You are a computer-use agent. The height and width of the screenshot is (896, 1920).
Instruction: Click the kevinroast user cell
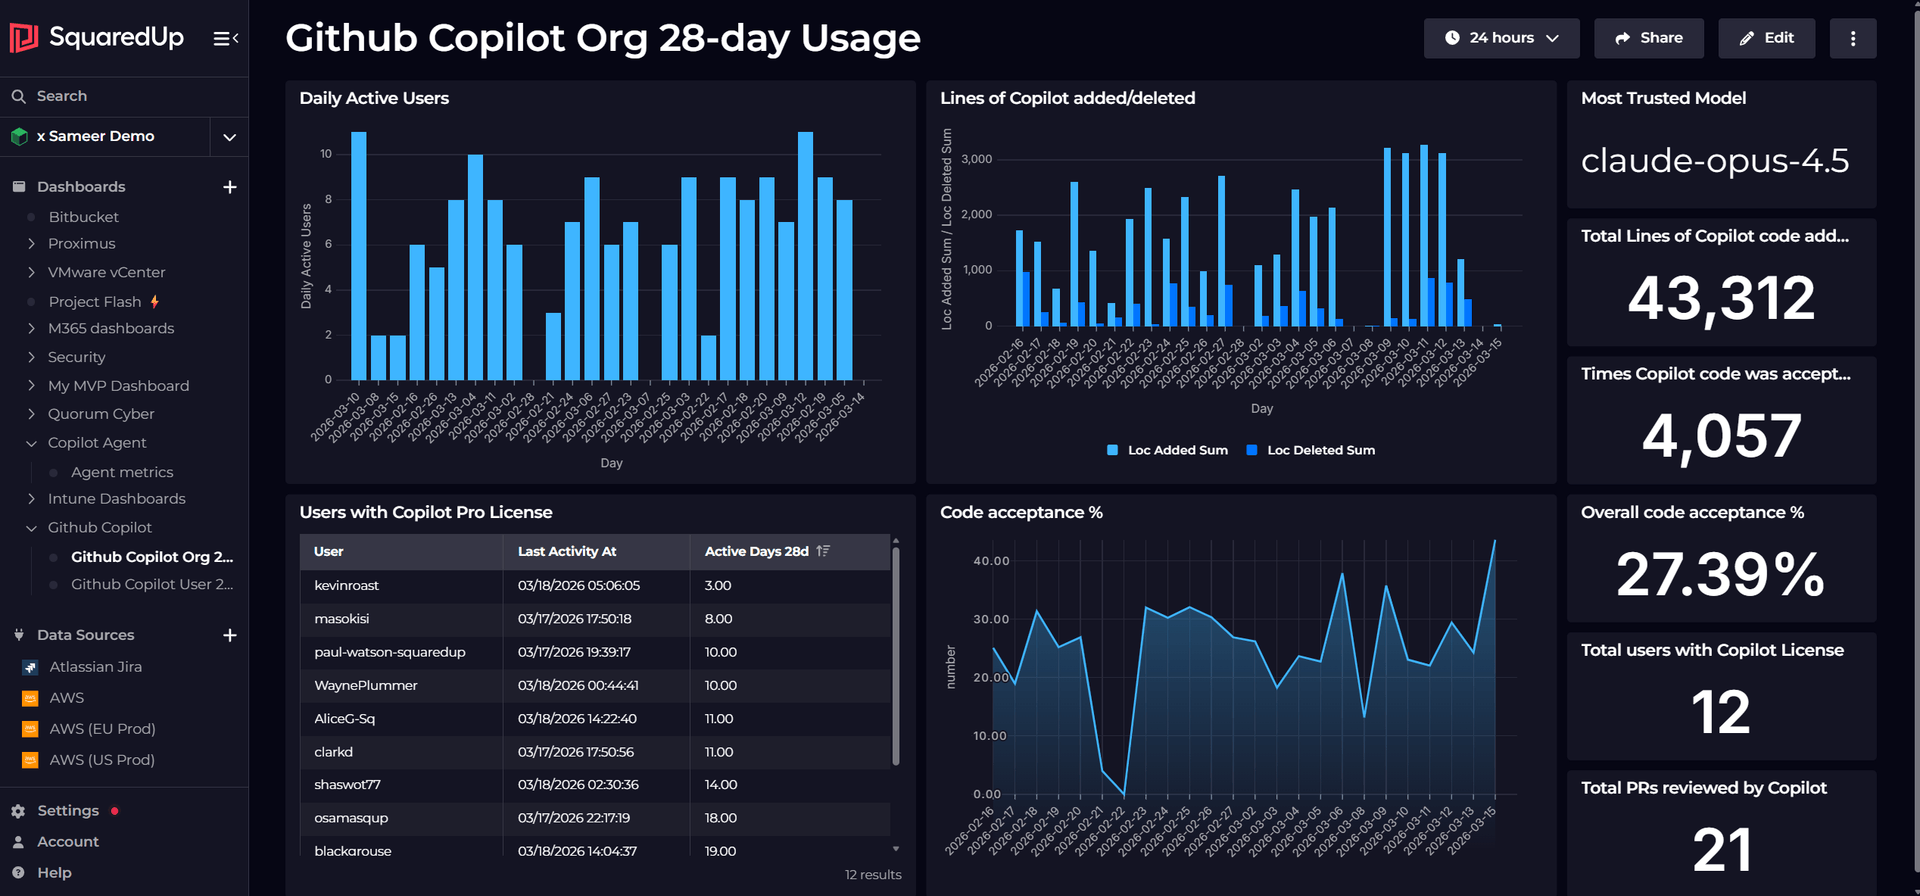[x=401, y=586]
